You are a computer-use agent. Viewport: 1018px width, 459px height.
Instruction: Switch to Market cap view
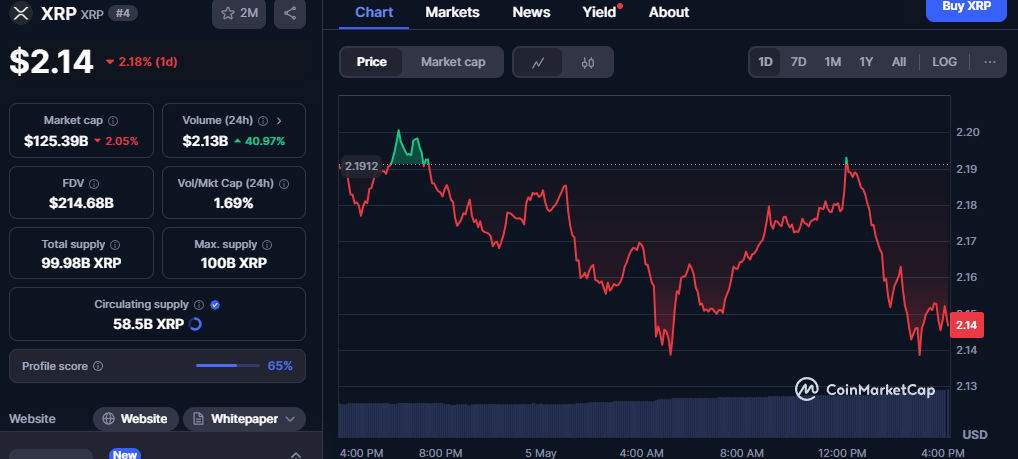coord(453,62)
